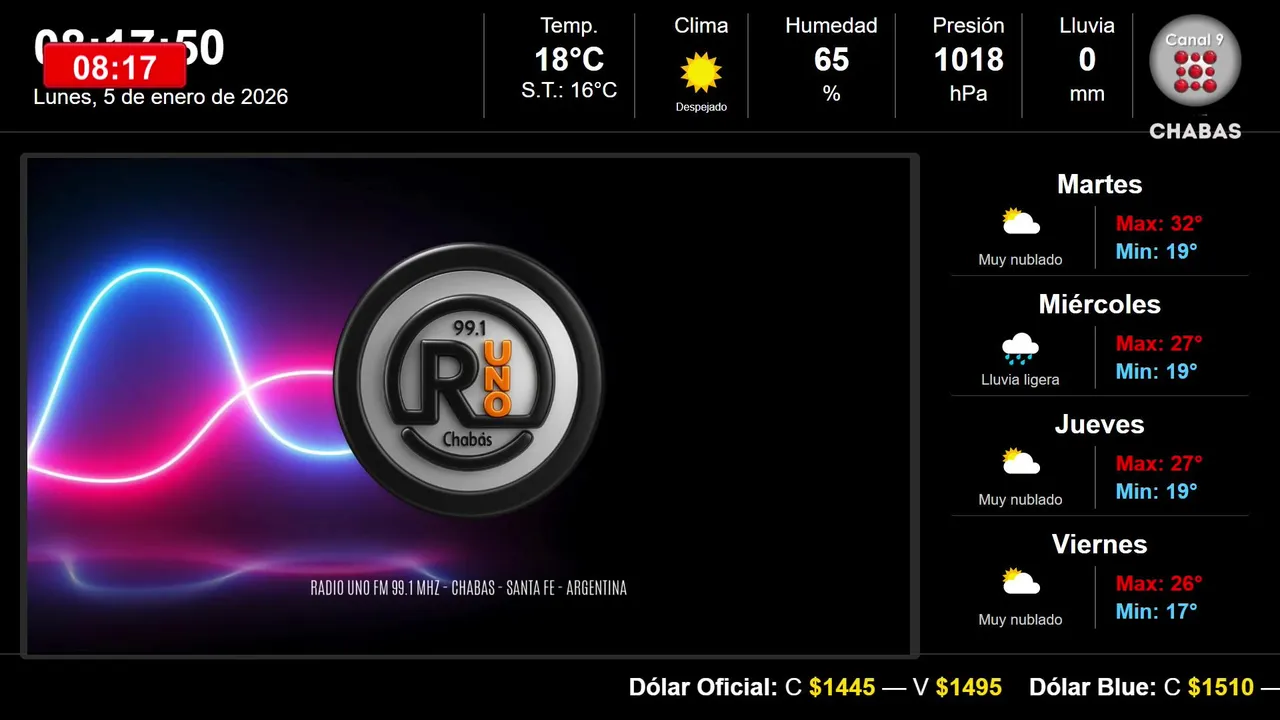Click Viernes Max: 26° value
The image size is (1280, 720).
pyautogui.click(x=1159, y=583)
